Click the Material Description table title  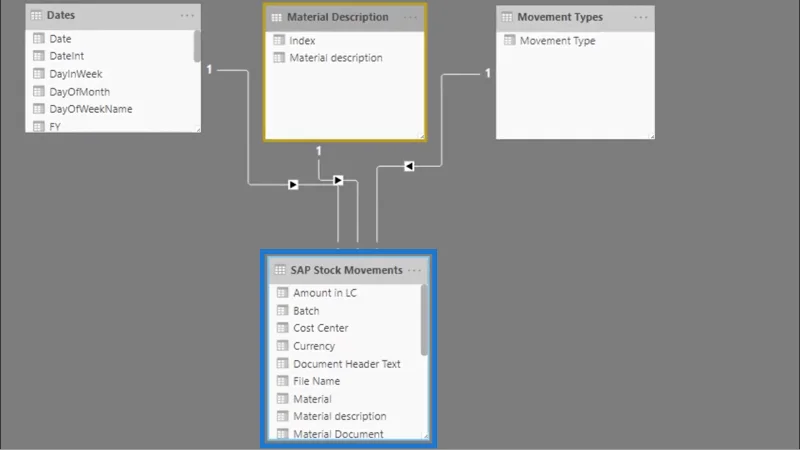pos(338,17)
